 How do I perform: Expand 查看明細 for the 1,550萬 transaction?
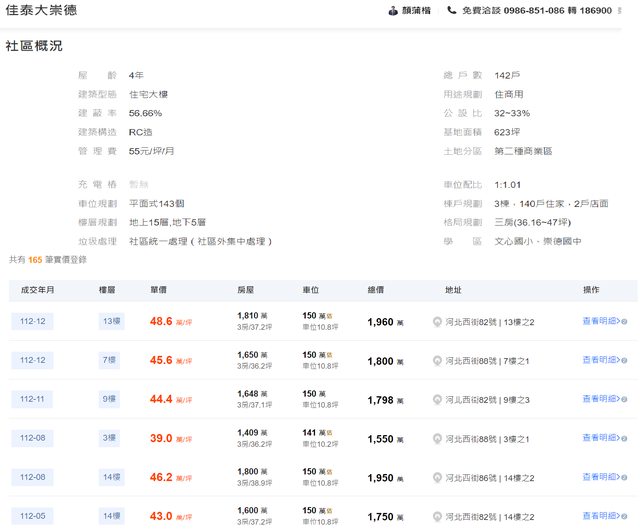(604, 439)
